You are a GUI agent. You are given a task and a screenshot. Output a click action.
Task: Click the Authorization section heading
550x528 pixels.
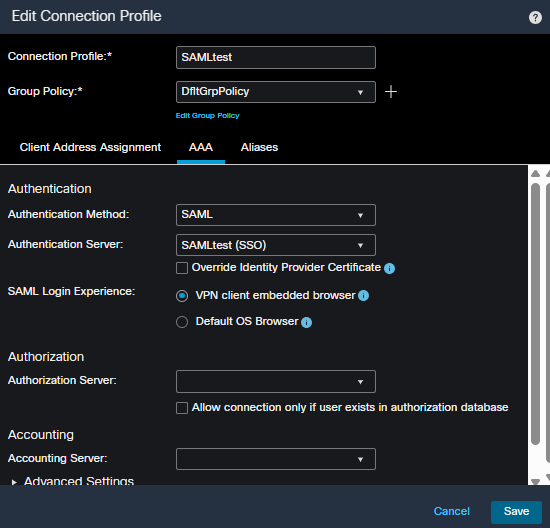(46, 357)
